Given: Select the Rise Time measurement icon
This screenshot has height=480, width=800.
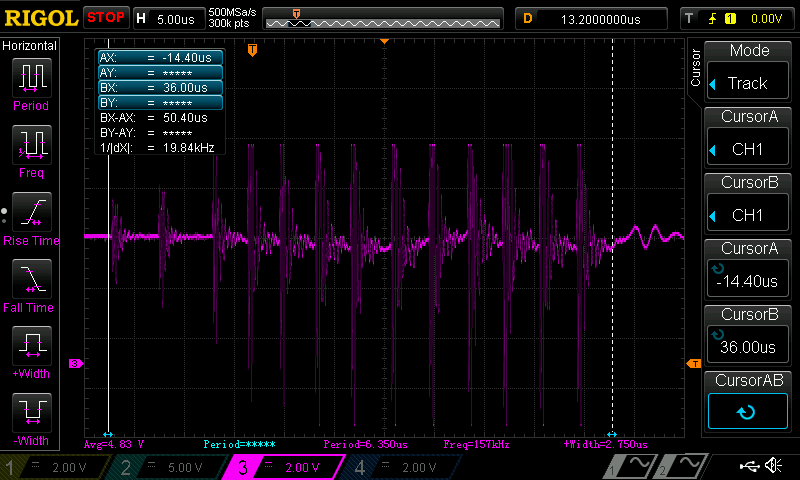Looking at the screenshot, I should point(30,213).
